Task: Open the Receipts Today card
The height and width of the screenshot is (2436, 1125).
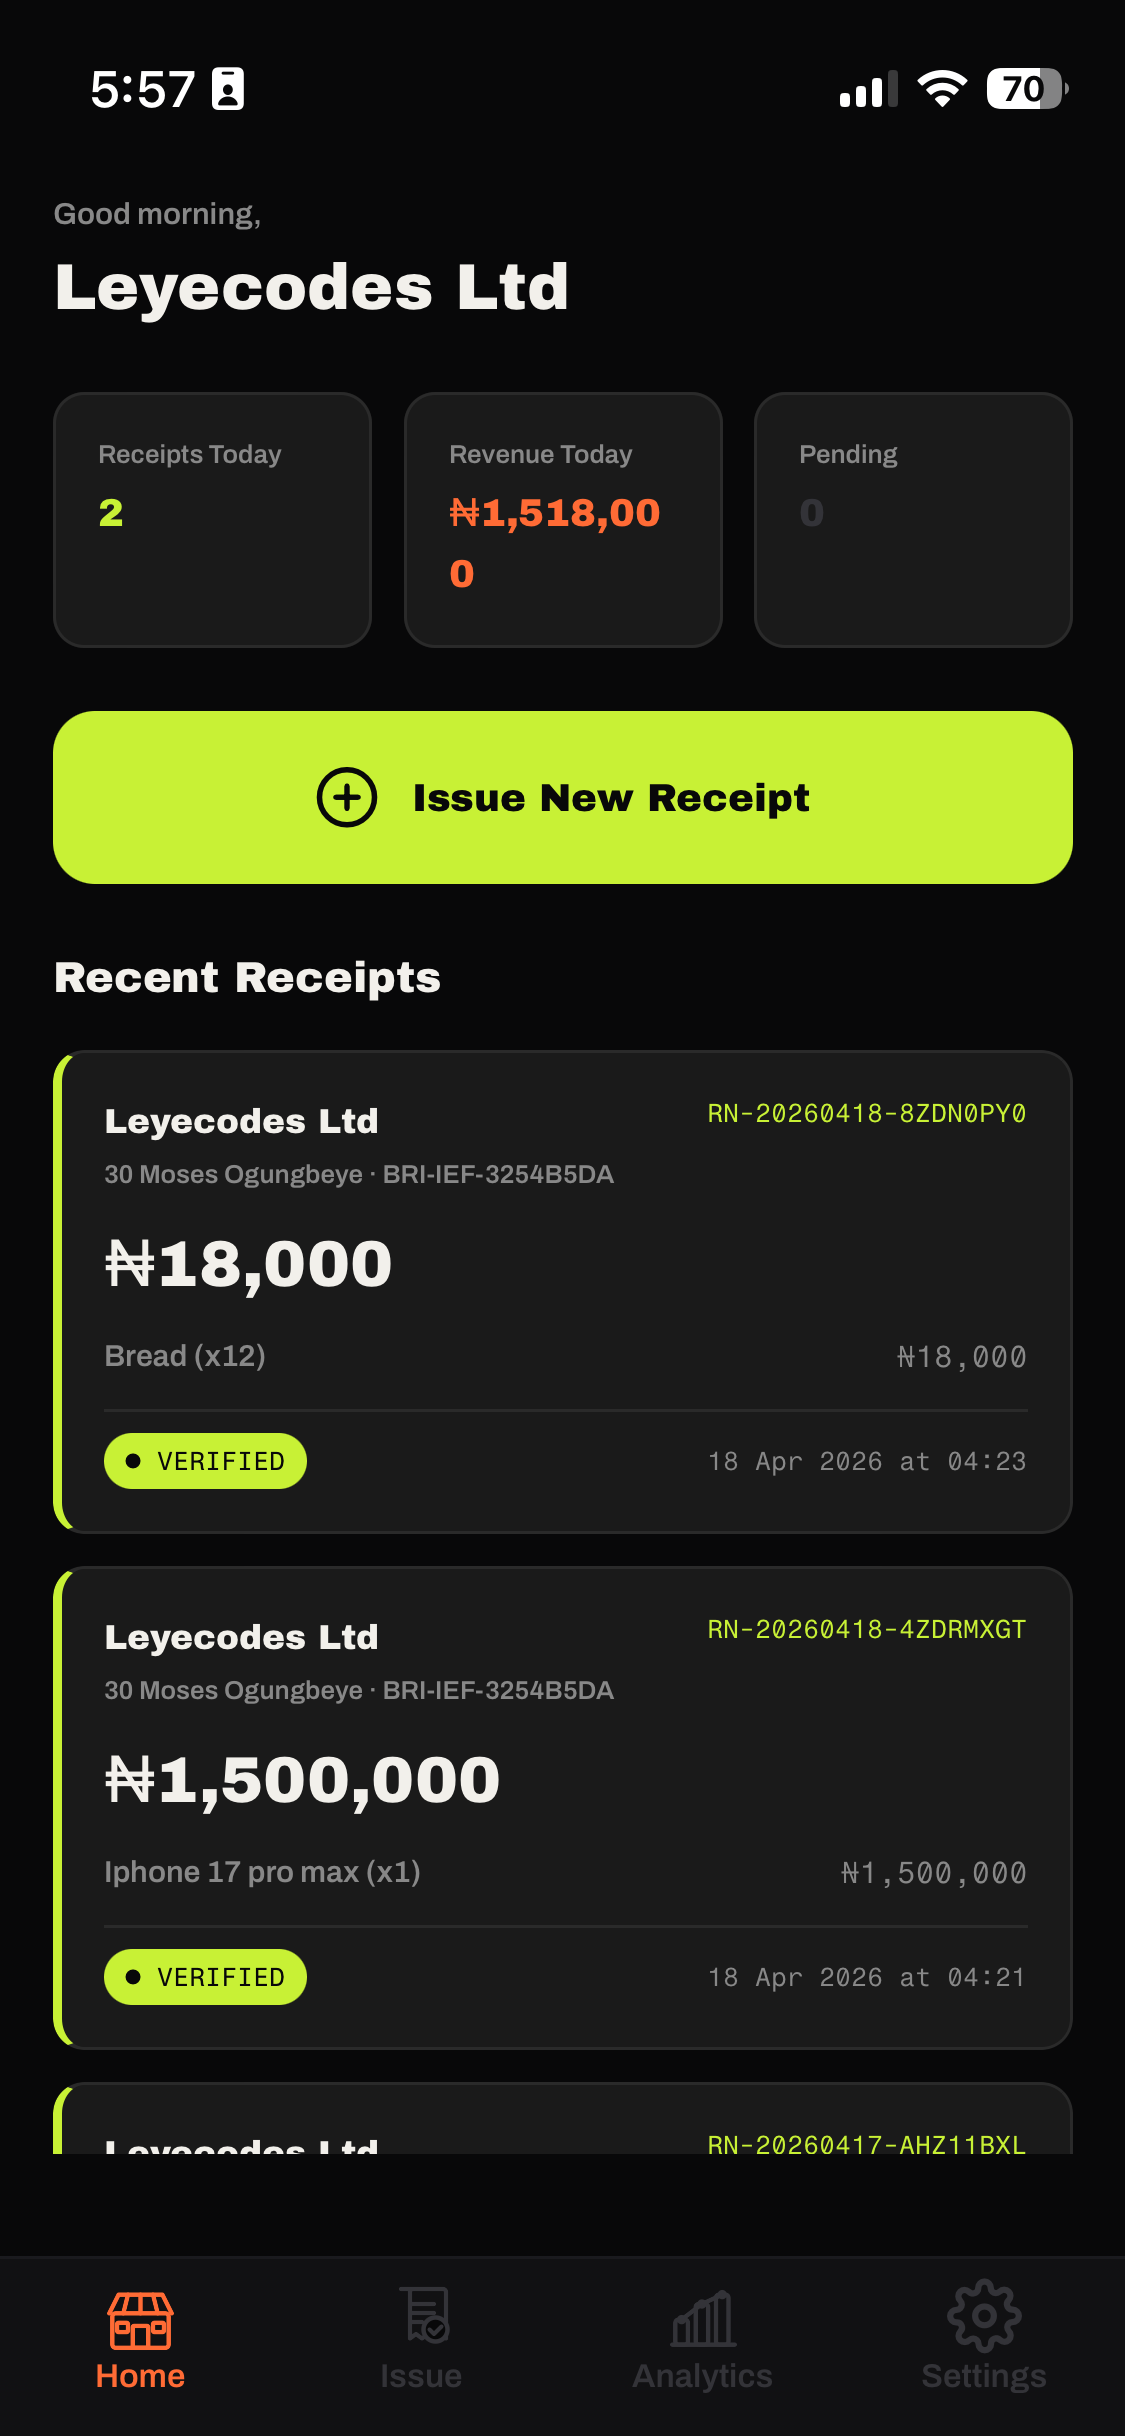Action: point(212,520)
